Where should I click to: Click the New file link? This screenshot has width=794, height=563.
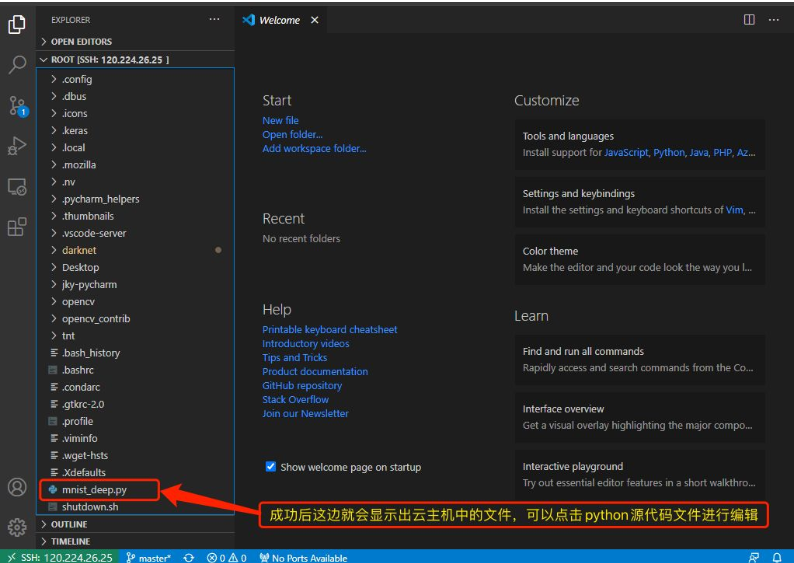tap(280, 120)
